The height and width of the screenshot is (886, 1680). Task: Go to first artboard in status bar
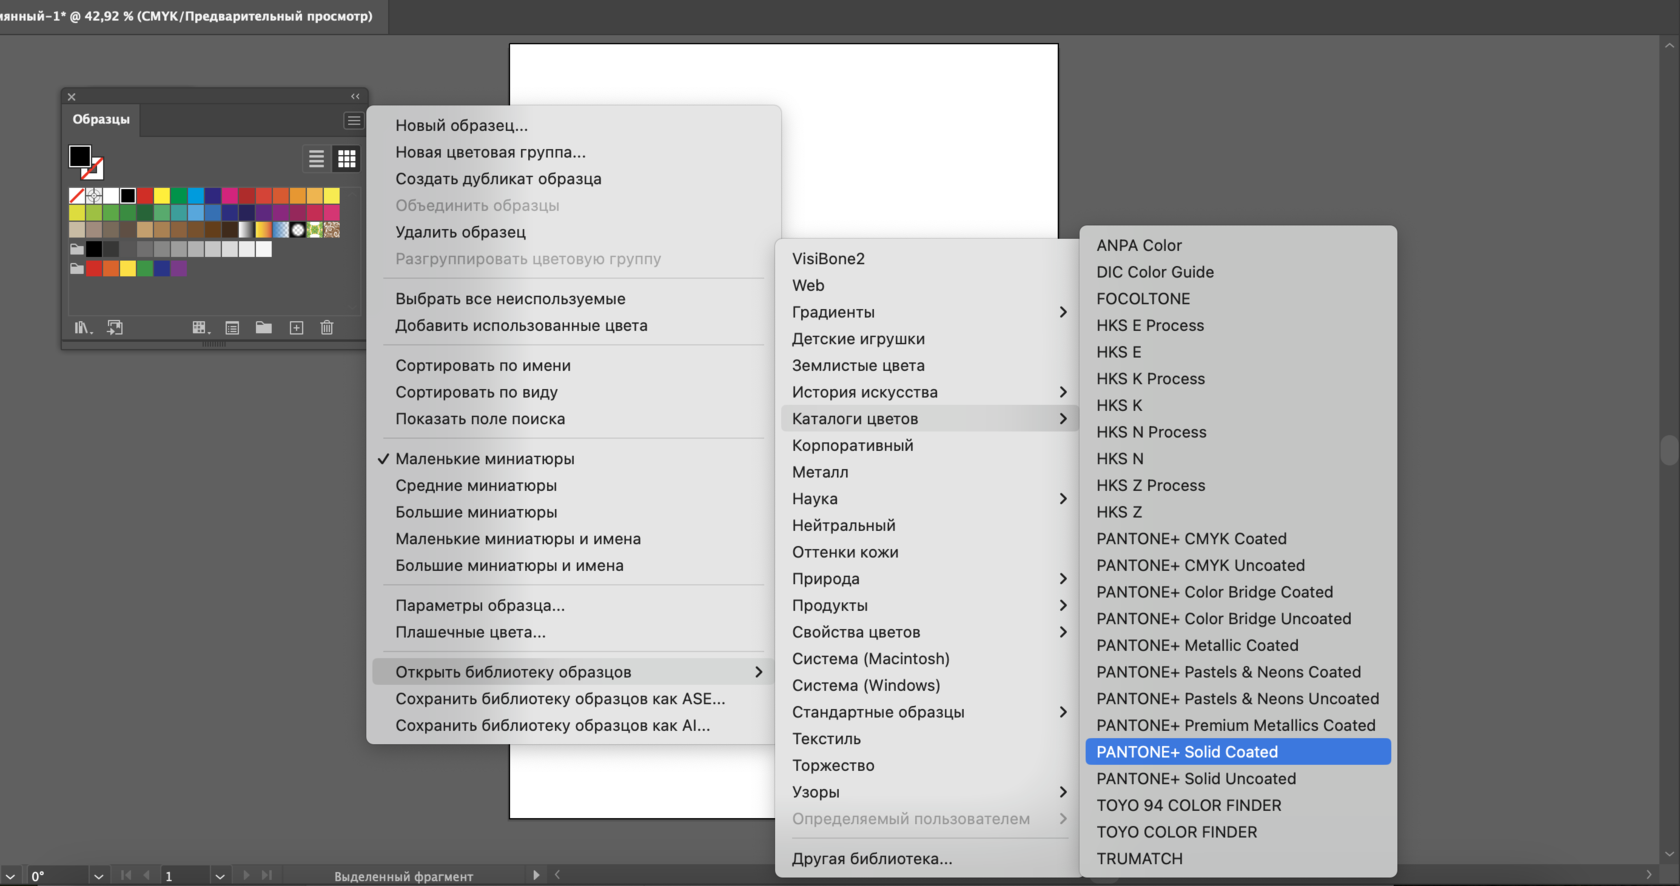coord(126,875)
